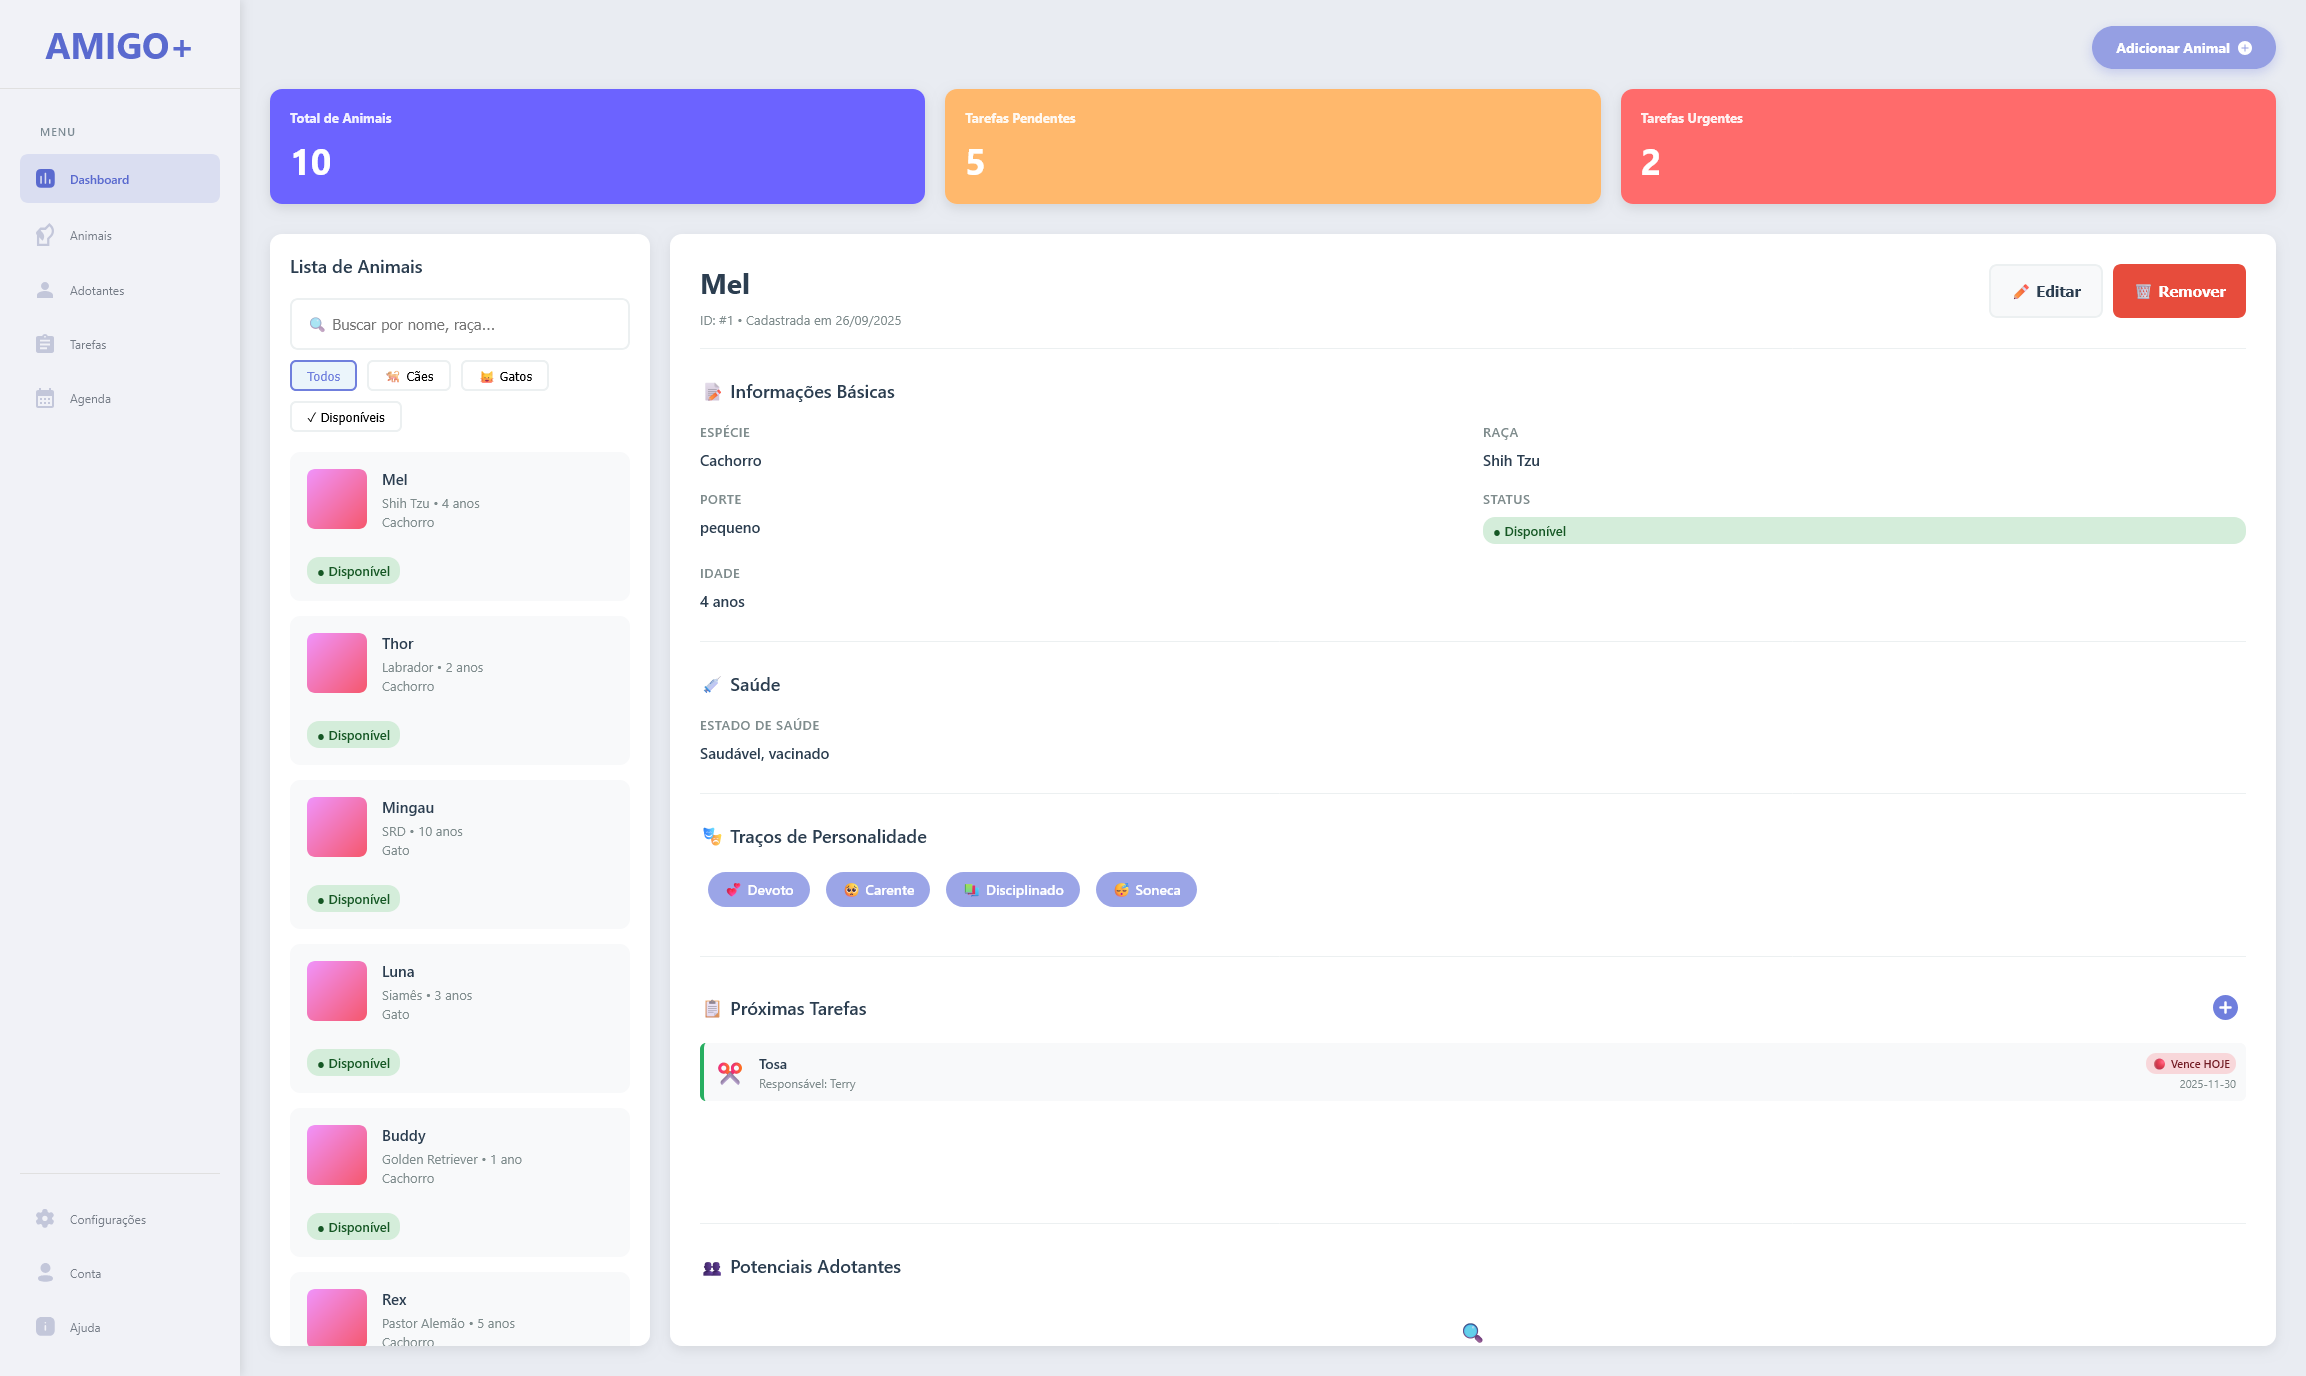Screen dimensions: 2306x1376
Task: Open the Configurações gear icon
Action: click(x=45, y=1219)
